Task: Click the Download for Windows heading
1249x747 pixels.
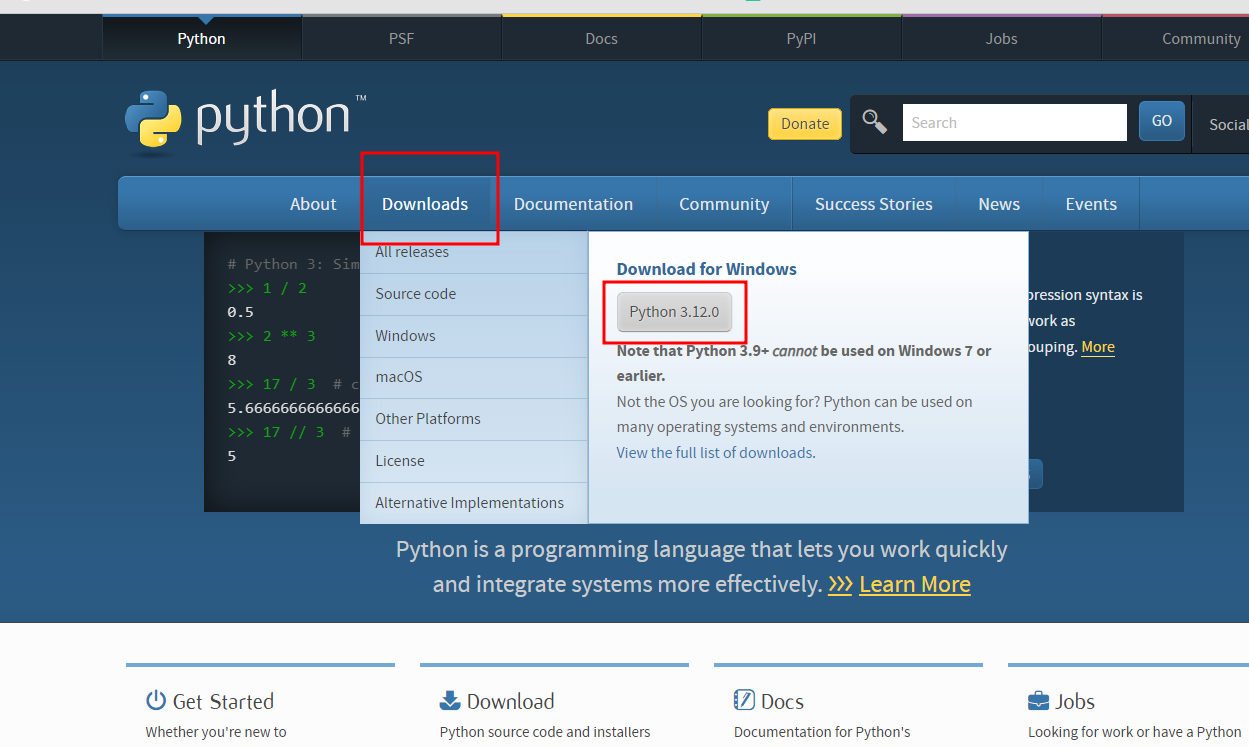Action: coord(707,269)
